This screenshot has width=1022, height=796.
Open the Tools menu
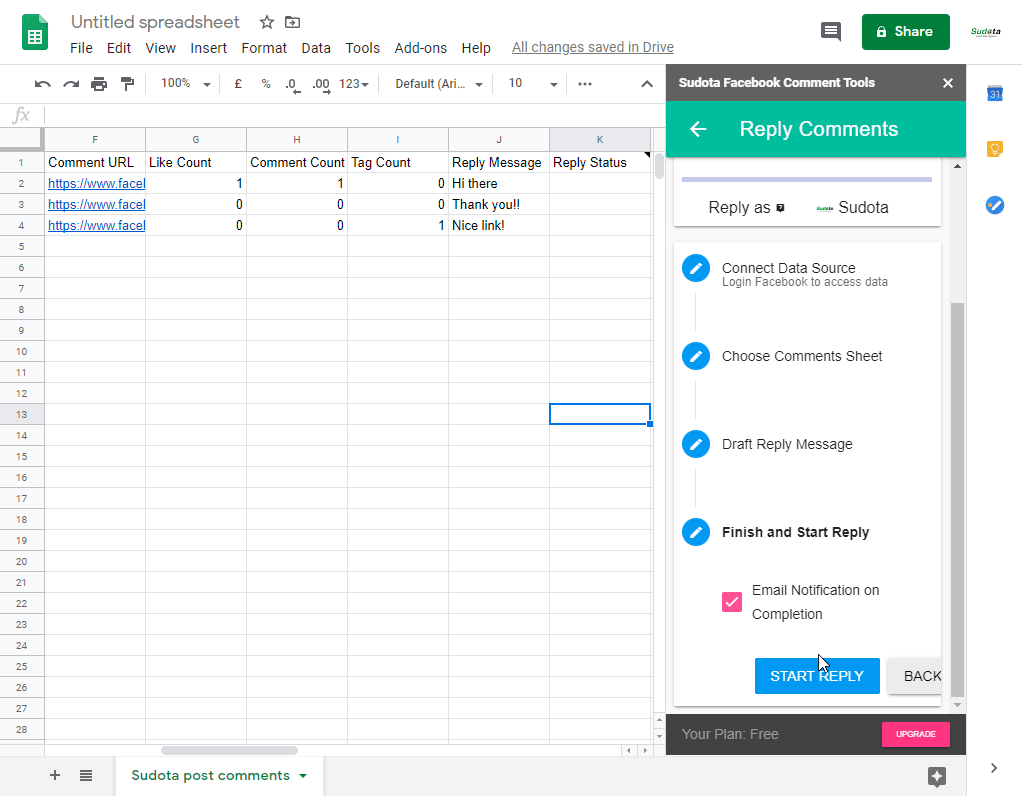tap(362, 48)
